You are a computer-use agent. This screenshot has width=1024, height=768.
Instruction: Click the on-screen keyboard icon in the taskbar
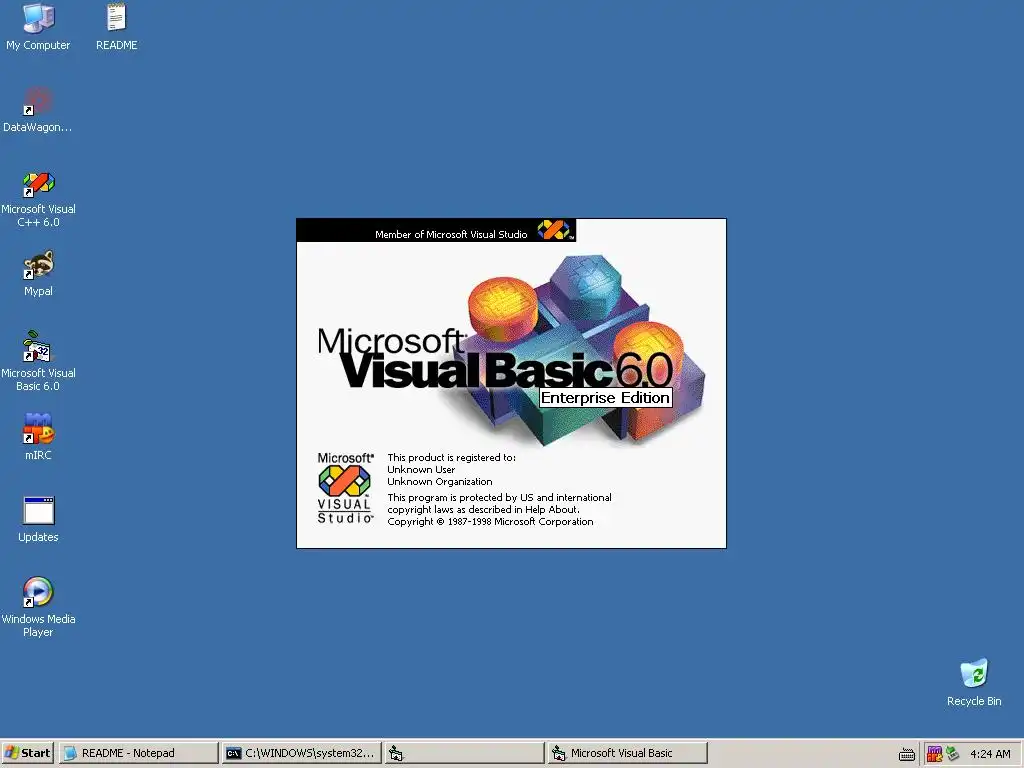point(906,754)
